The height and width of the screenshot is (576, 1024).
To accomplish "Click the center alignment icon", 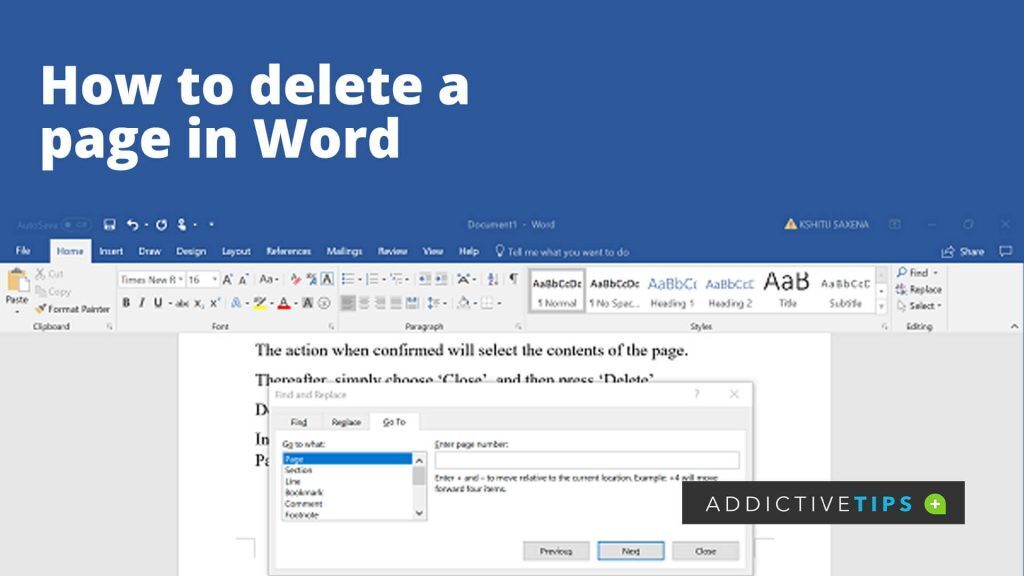I will click(x=363, y=303).
